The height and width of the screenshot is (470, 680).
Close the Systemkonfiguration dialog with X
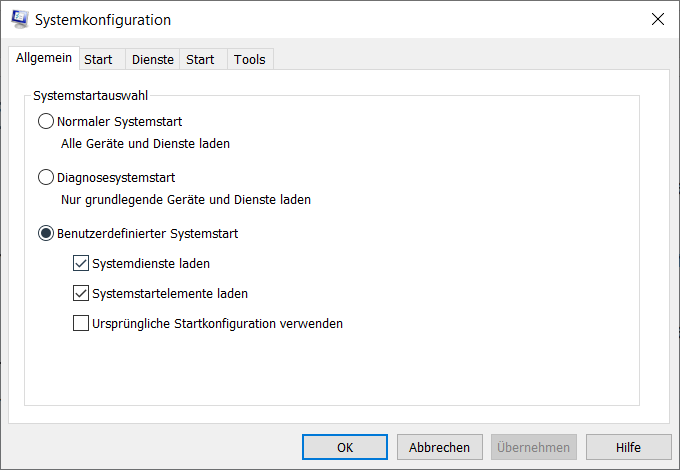[657, 19]
